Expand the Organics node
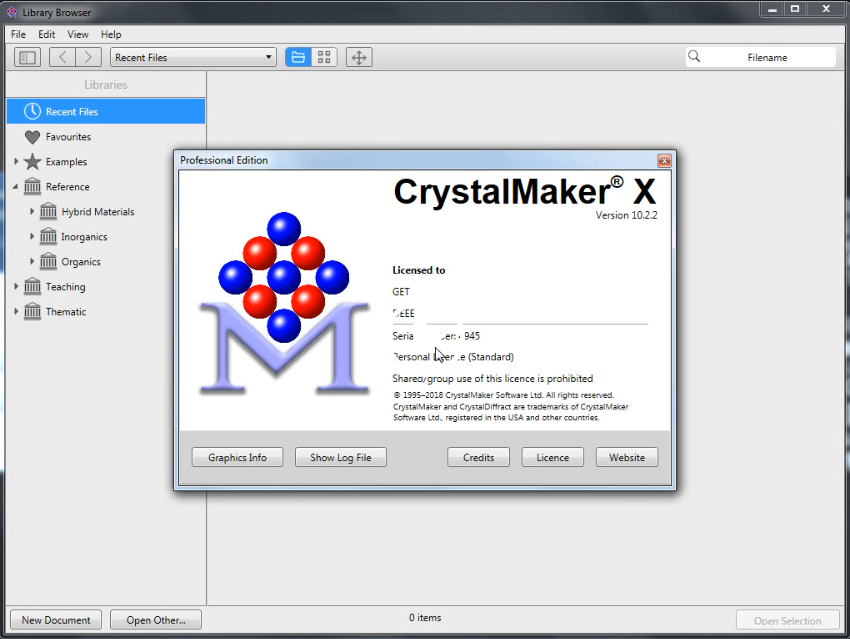The image size is (850, 639). (x=31, y=261)
